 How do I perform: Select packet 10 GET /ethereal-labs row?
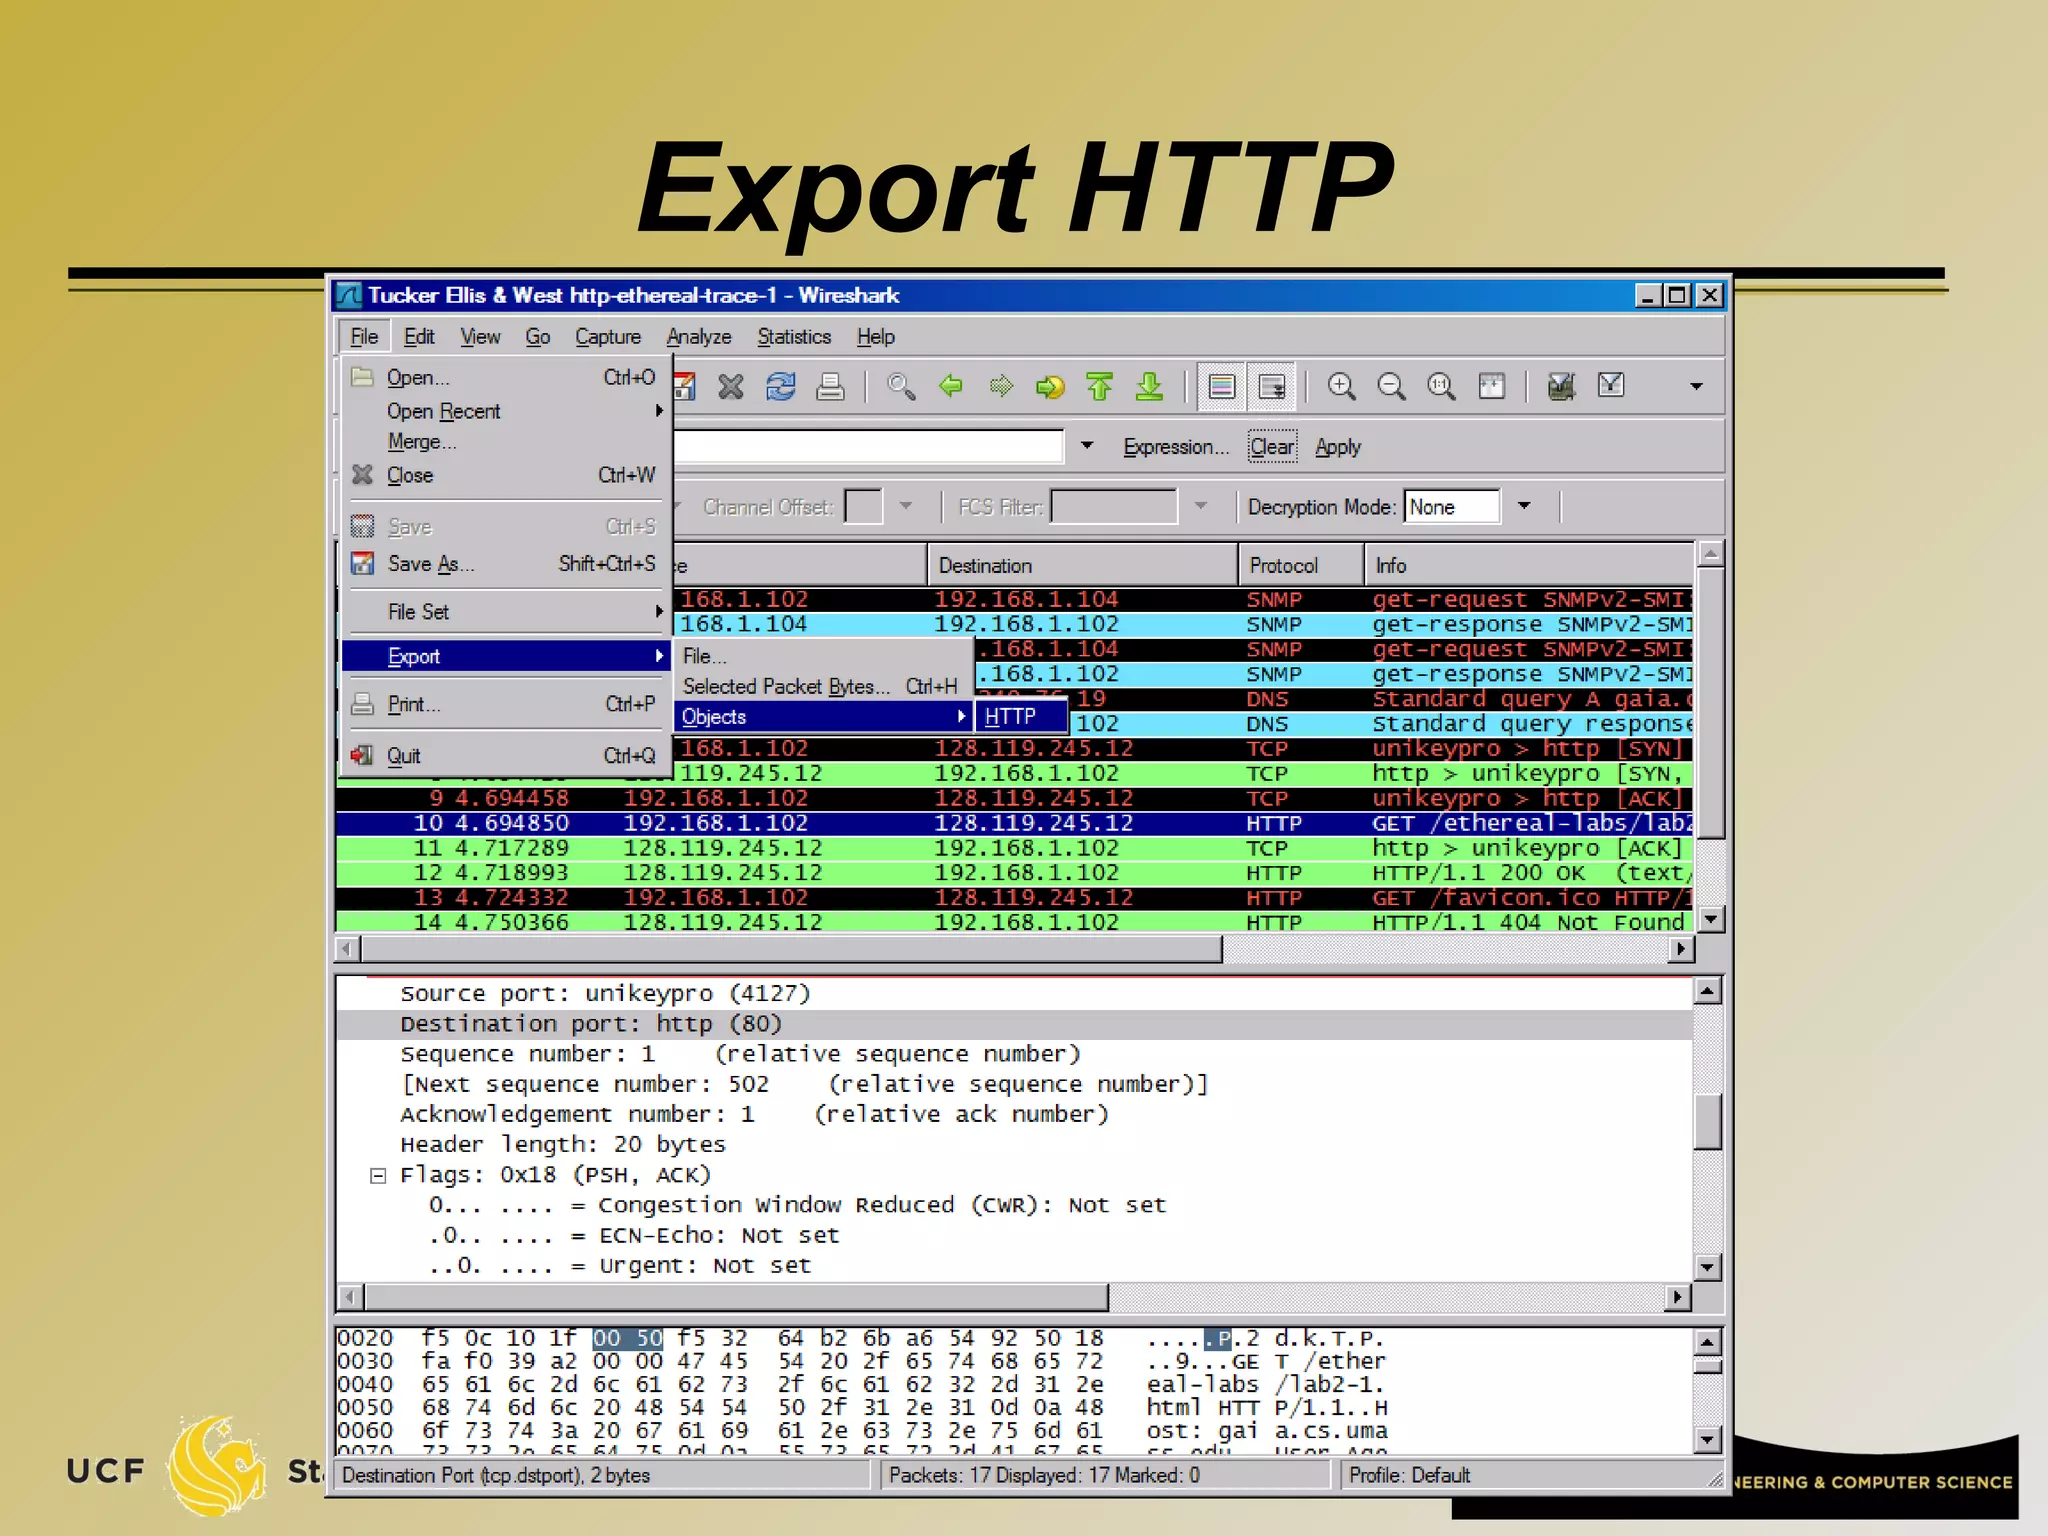(x=1014, y=823)
